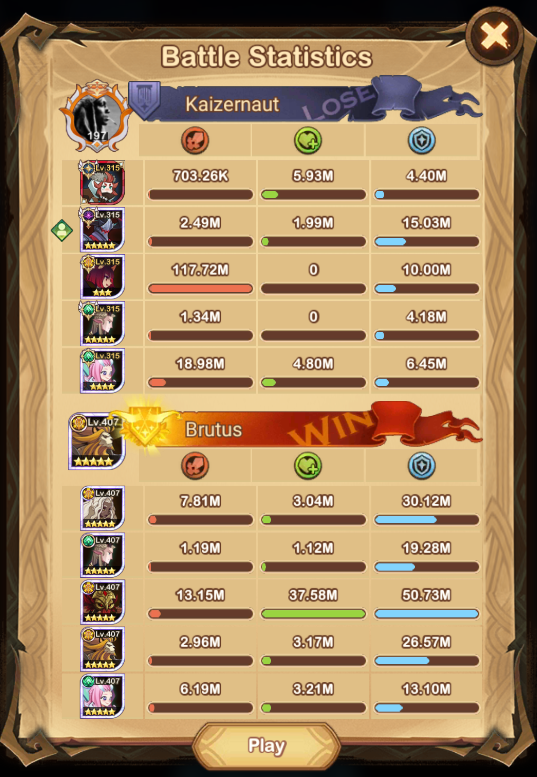This screenshot has height=777, width=537.
Task: Tap the golden winner crest beside Brutus
Action: click(146, 426)
